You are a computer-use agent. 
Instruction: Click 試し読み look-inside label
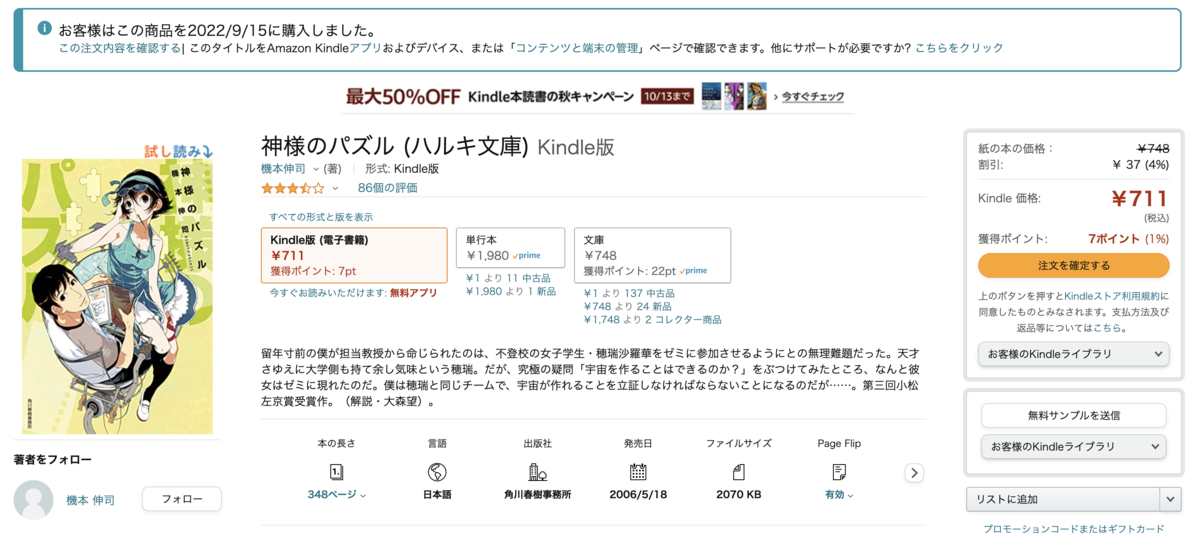pos(179,151)
